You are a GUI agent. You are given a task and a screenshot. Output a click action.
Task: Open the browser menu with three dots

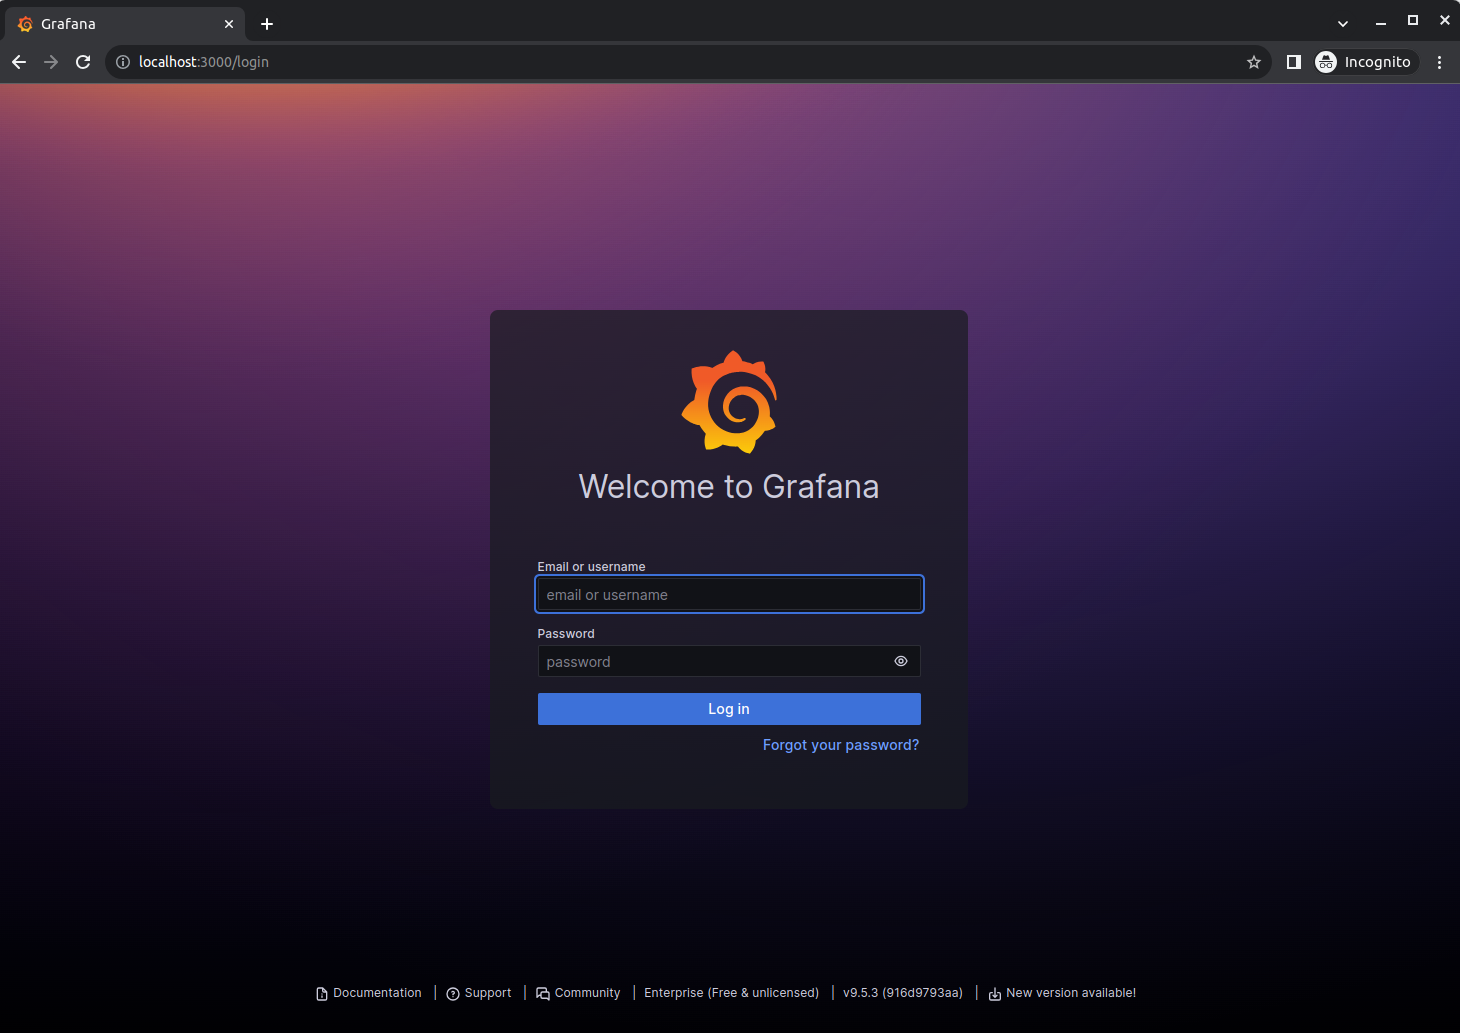[1439, 61]
